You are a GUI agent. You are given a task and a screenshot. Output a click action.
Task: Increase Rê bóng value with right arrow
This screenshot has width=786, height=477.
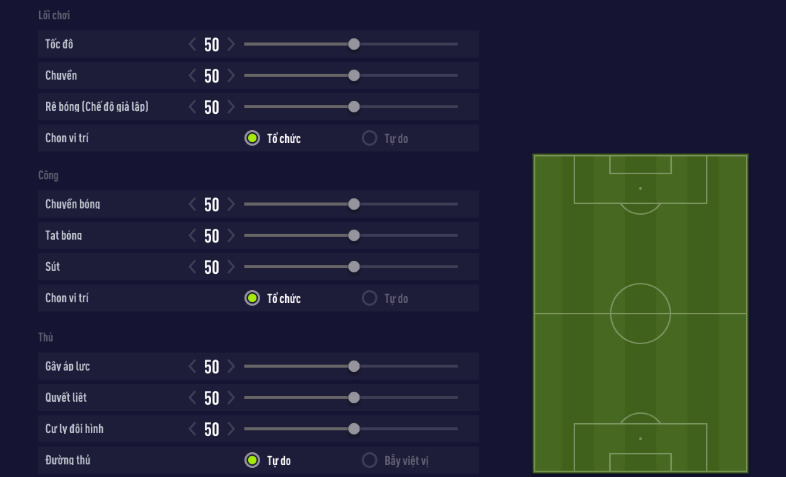tap(231, 107)
